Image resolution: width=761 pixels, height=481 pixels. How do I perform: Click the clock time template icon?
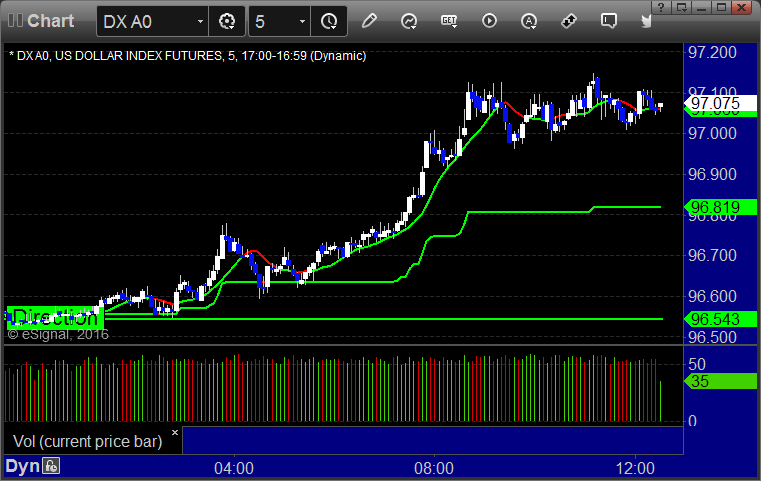329,20
